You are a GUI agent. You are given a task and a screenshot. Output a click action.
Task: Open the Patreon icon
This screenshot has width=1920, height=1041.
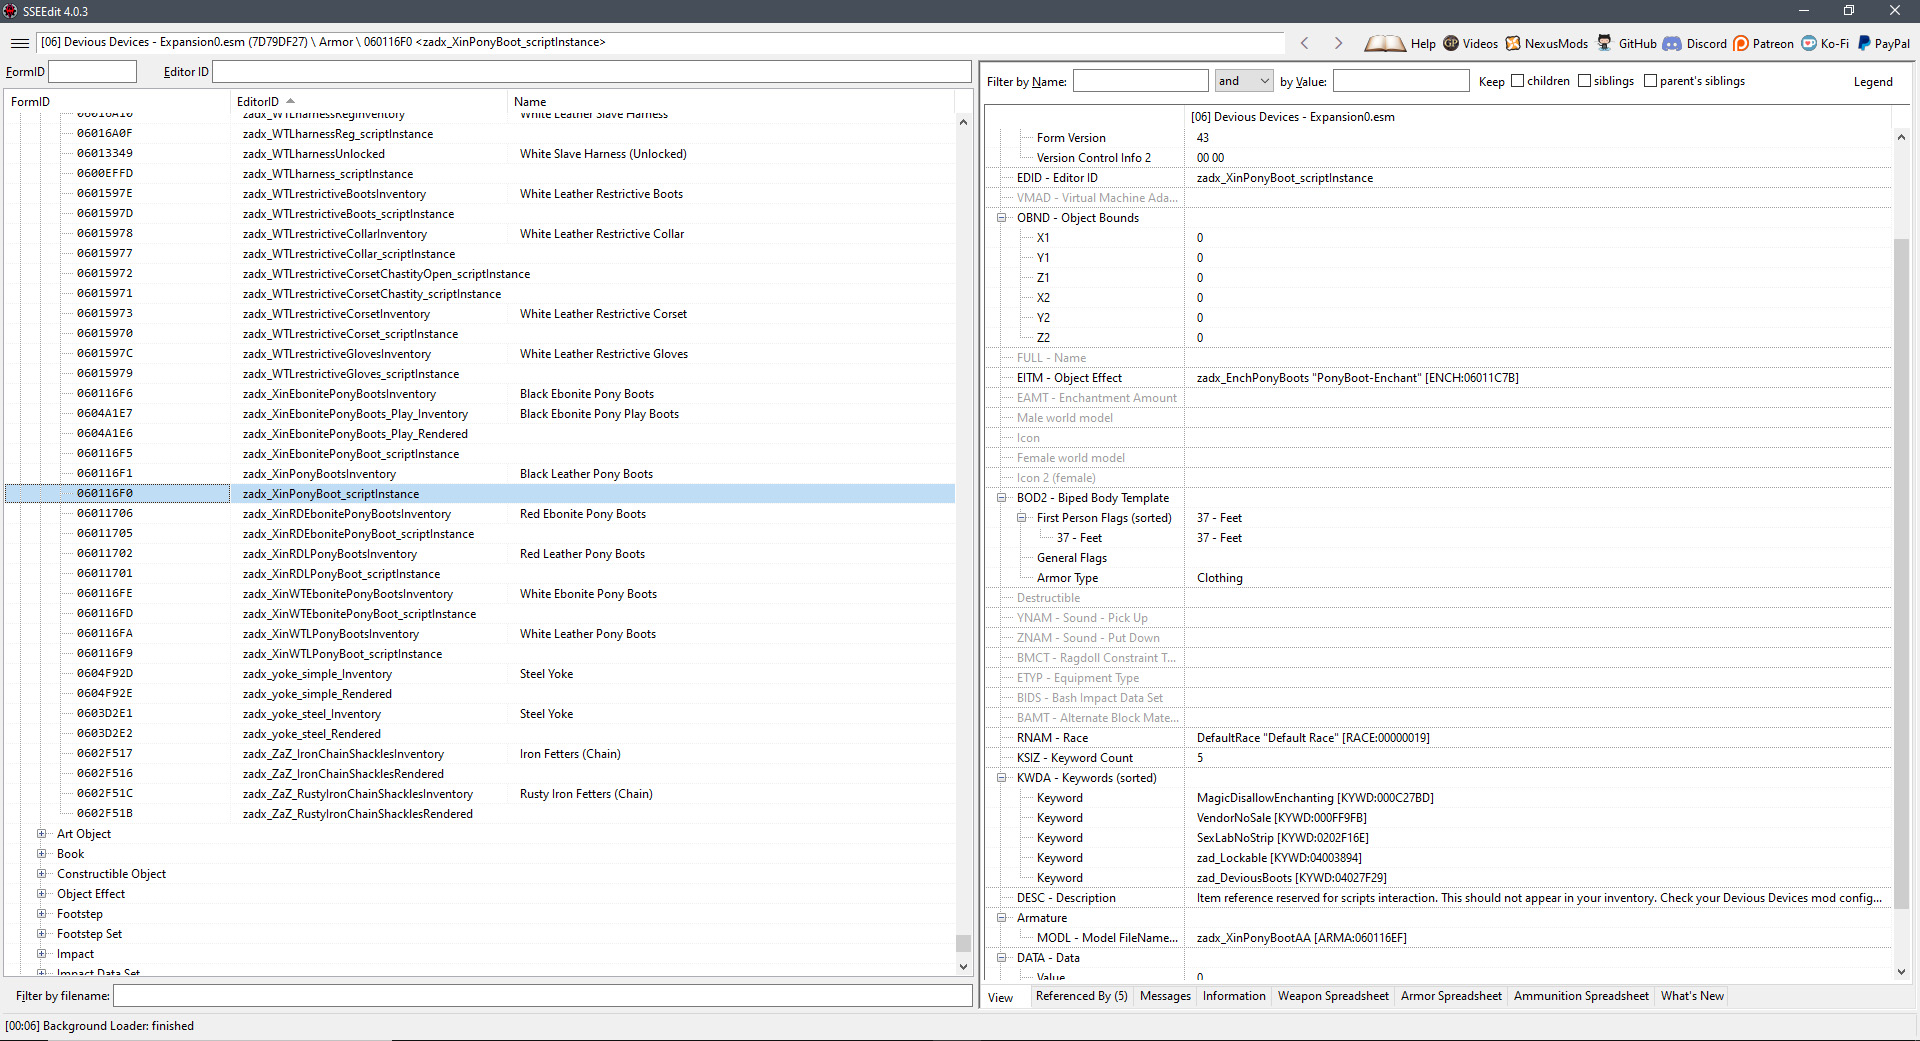1741,43
